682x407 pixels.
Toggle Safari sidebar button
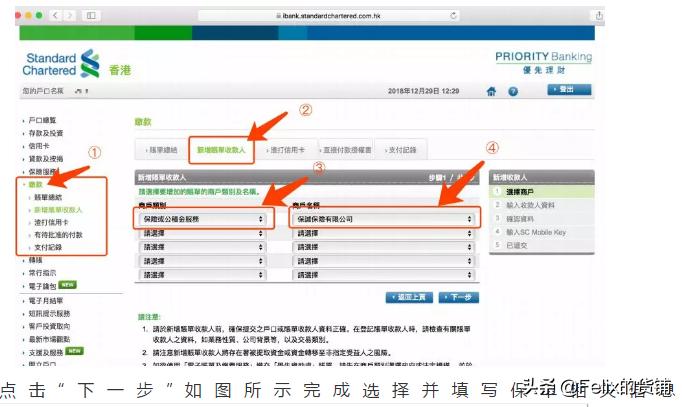pyautogui.click(x=92, y=16)
